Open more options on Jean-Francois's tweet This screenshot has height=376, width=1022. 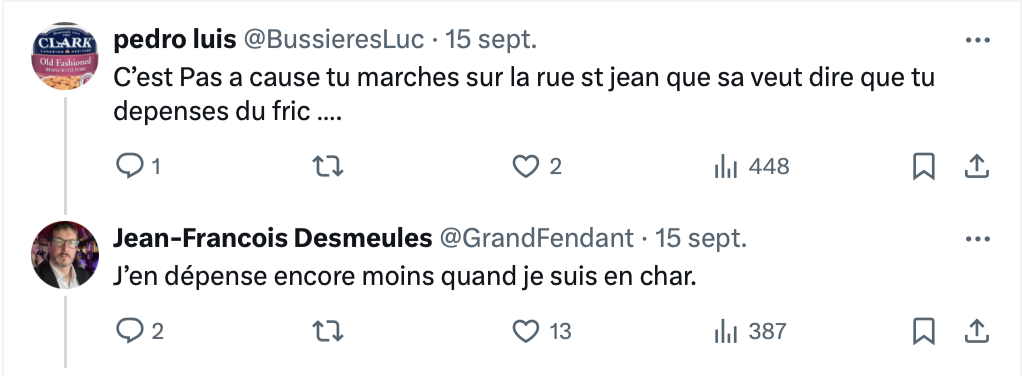(978, 239)
